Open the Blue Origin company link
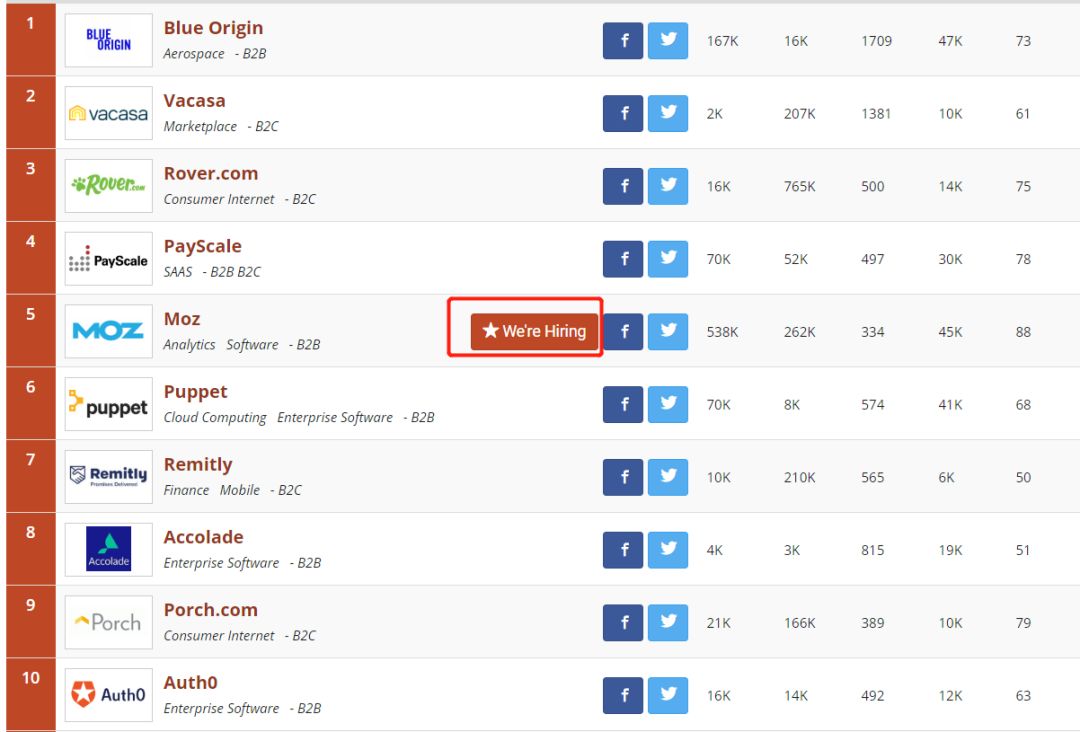 tap(213, 28)
